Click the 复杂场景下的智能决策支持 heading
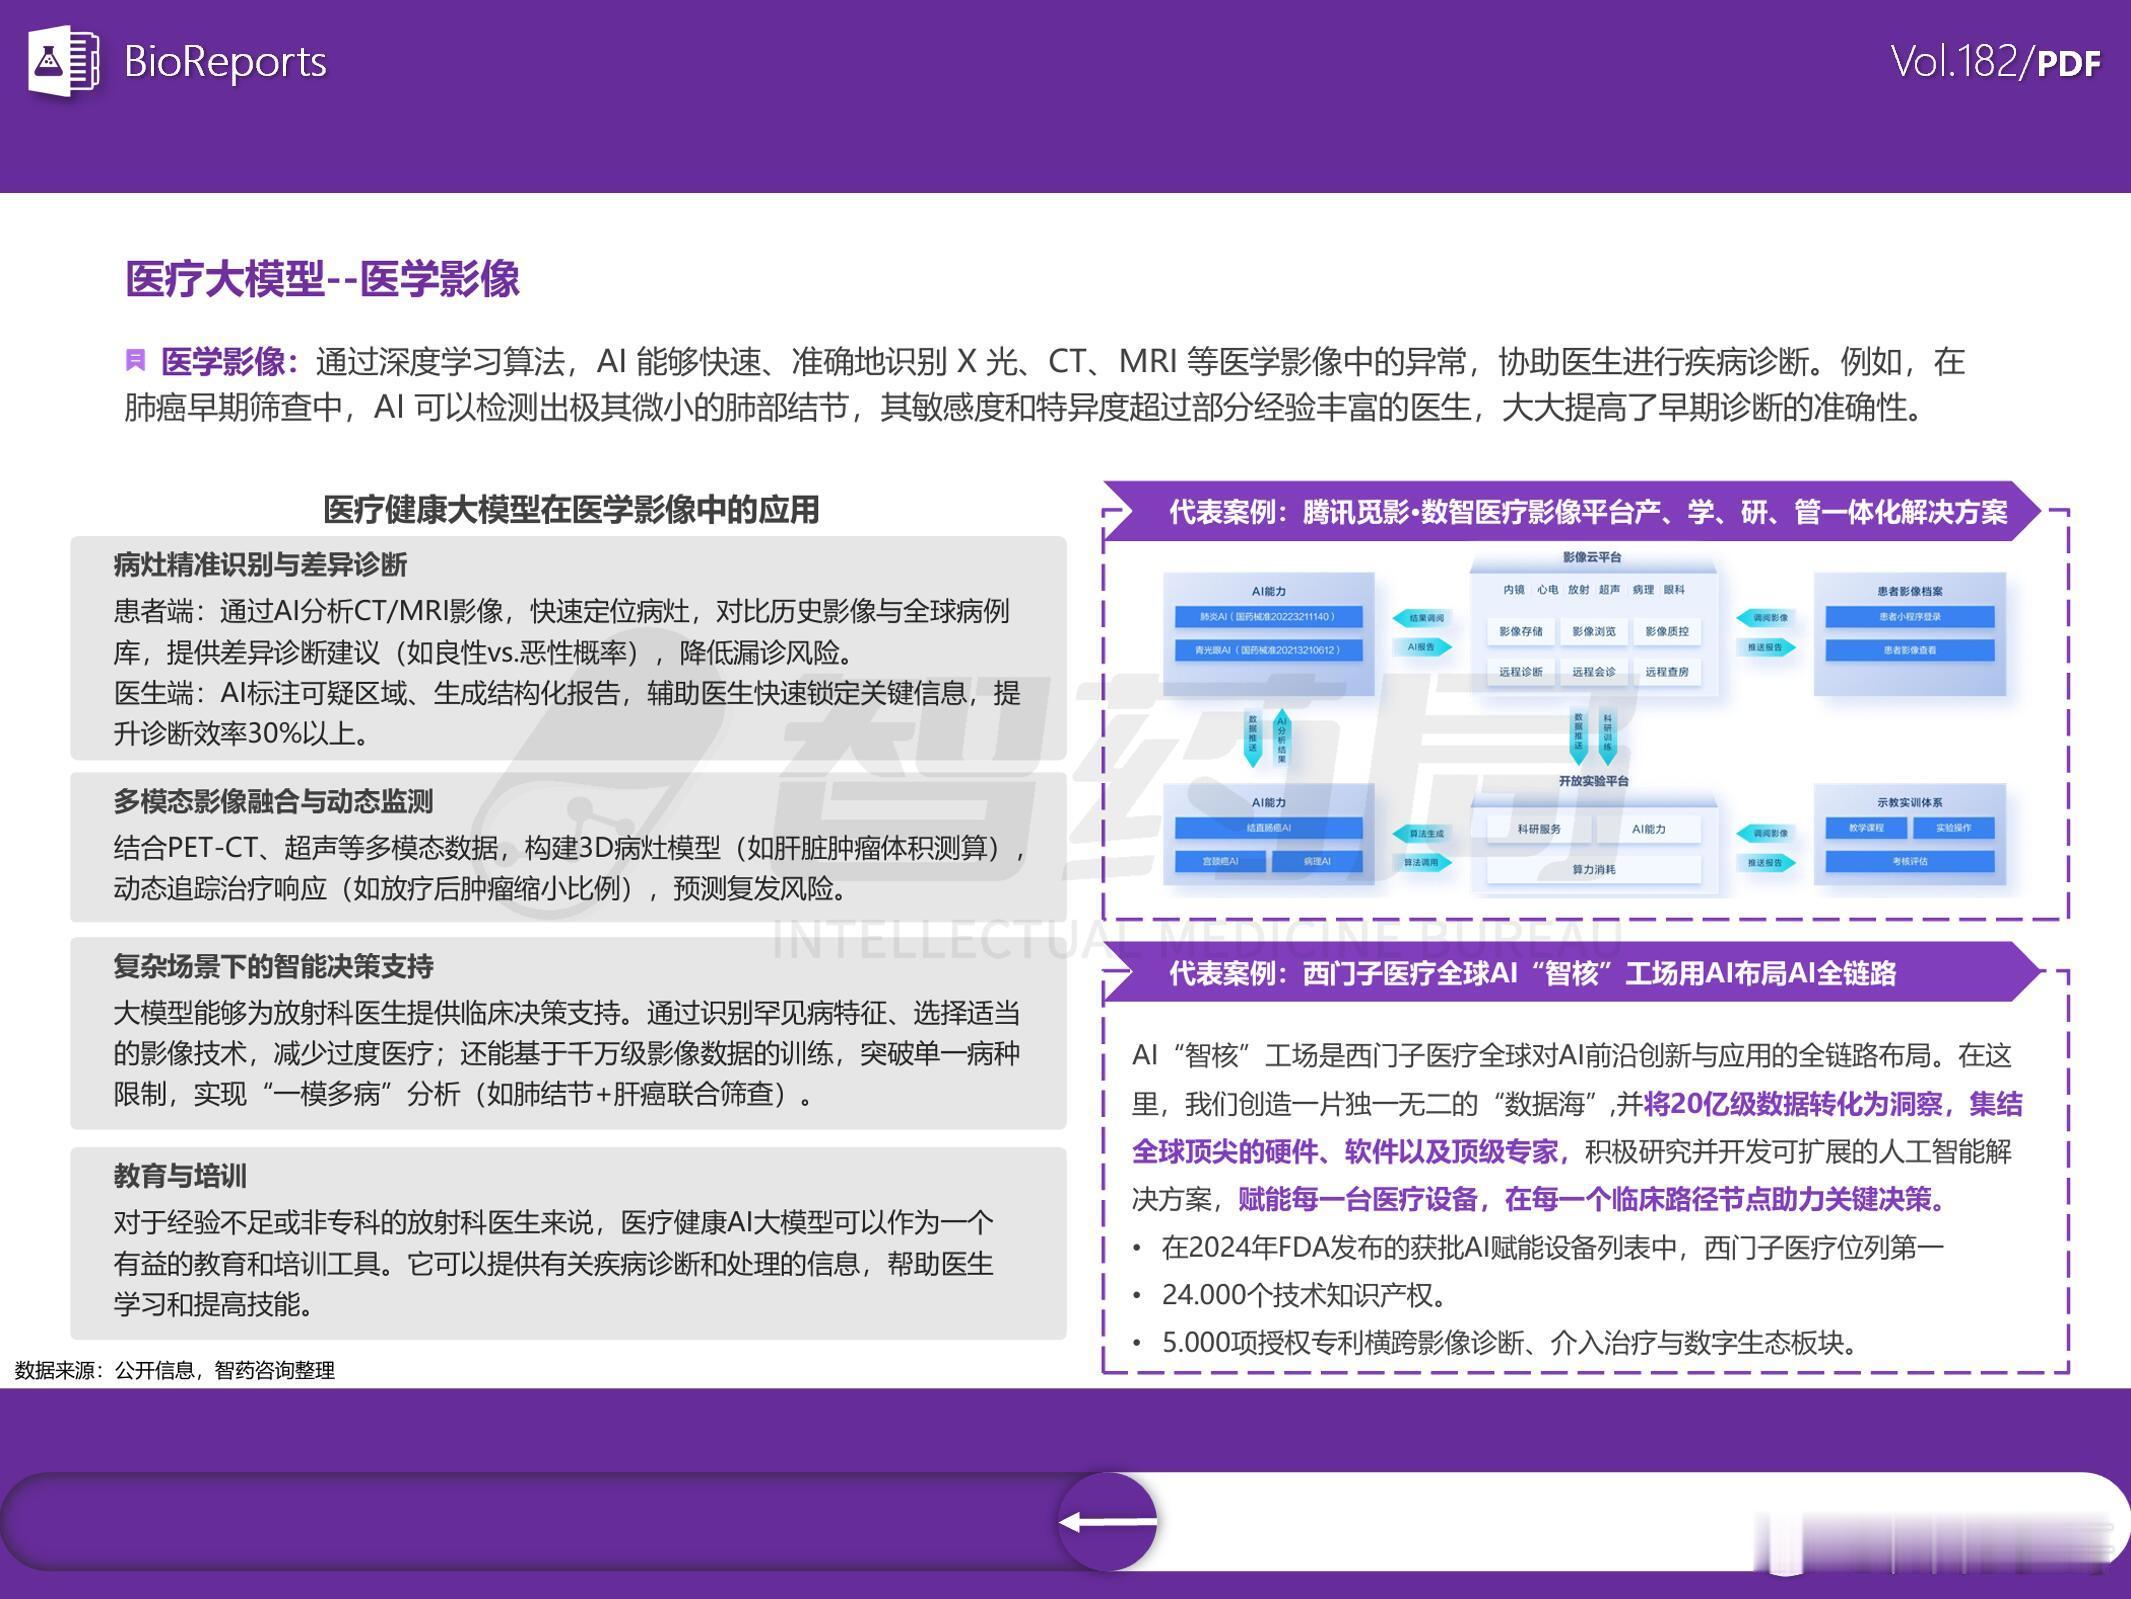 pos(273,966)
